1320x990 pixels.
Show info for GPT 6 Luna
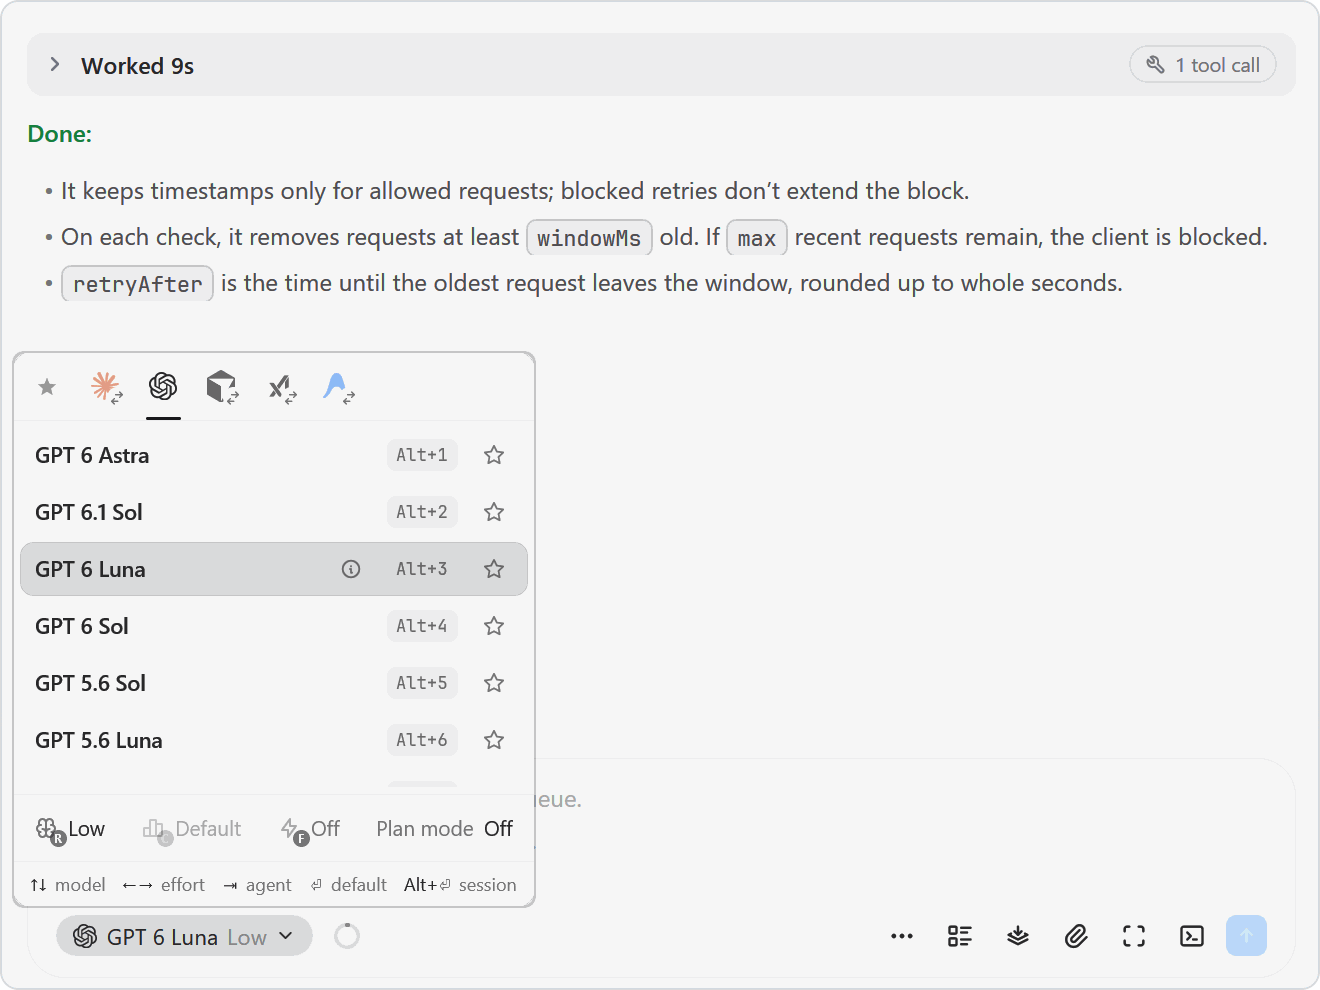point(351,569)
